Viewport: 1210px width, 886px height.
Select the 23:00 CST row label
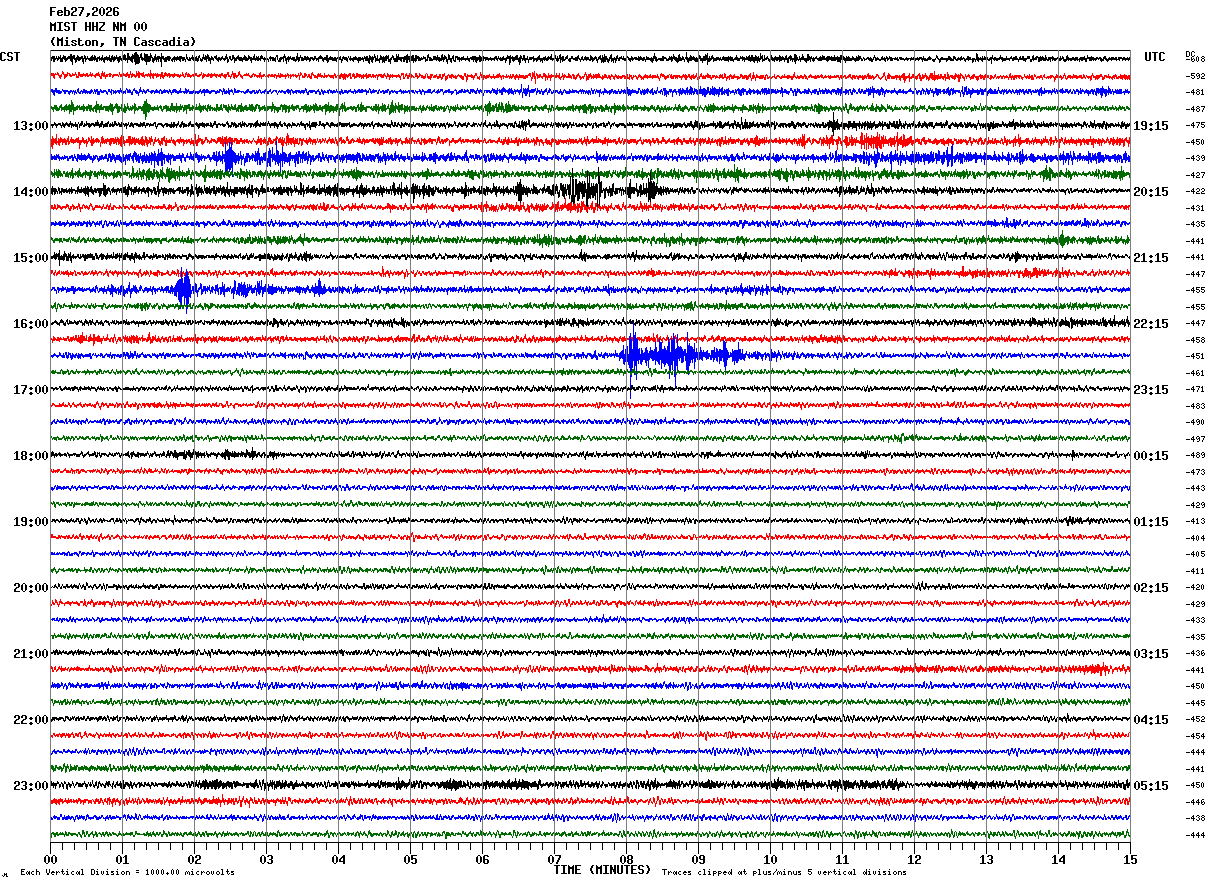[x=31, y=786]
